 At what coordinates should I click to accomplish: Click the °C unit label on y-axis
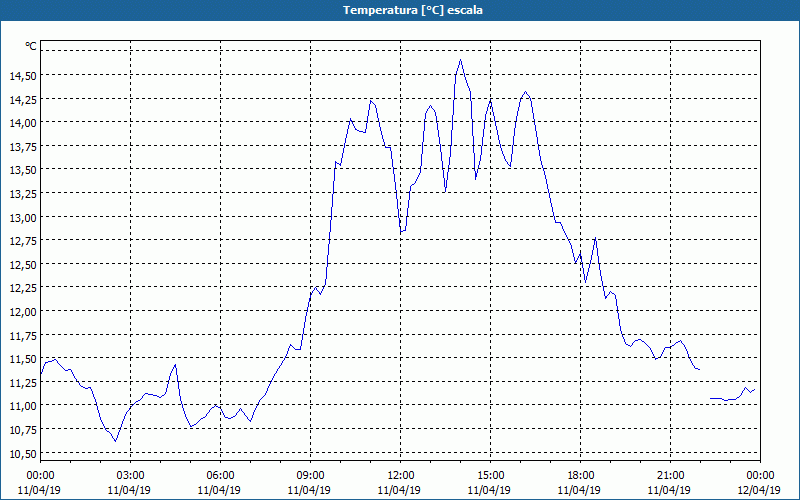pos(31,46)
